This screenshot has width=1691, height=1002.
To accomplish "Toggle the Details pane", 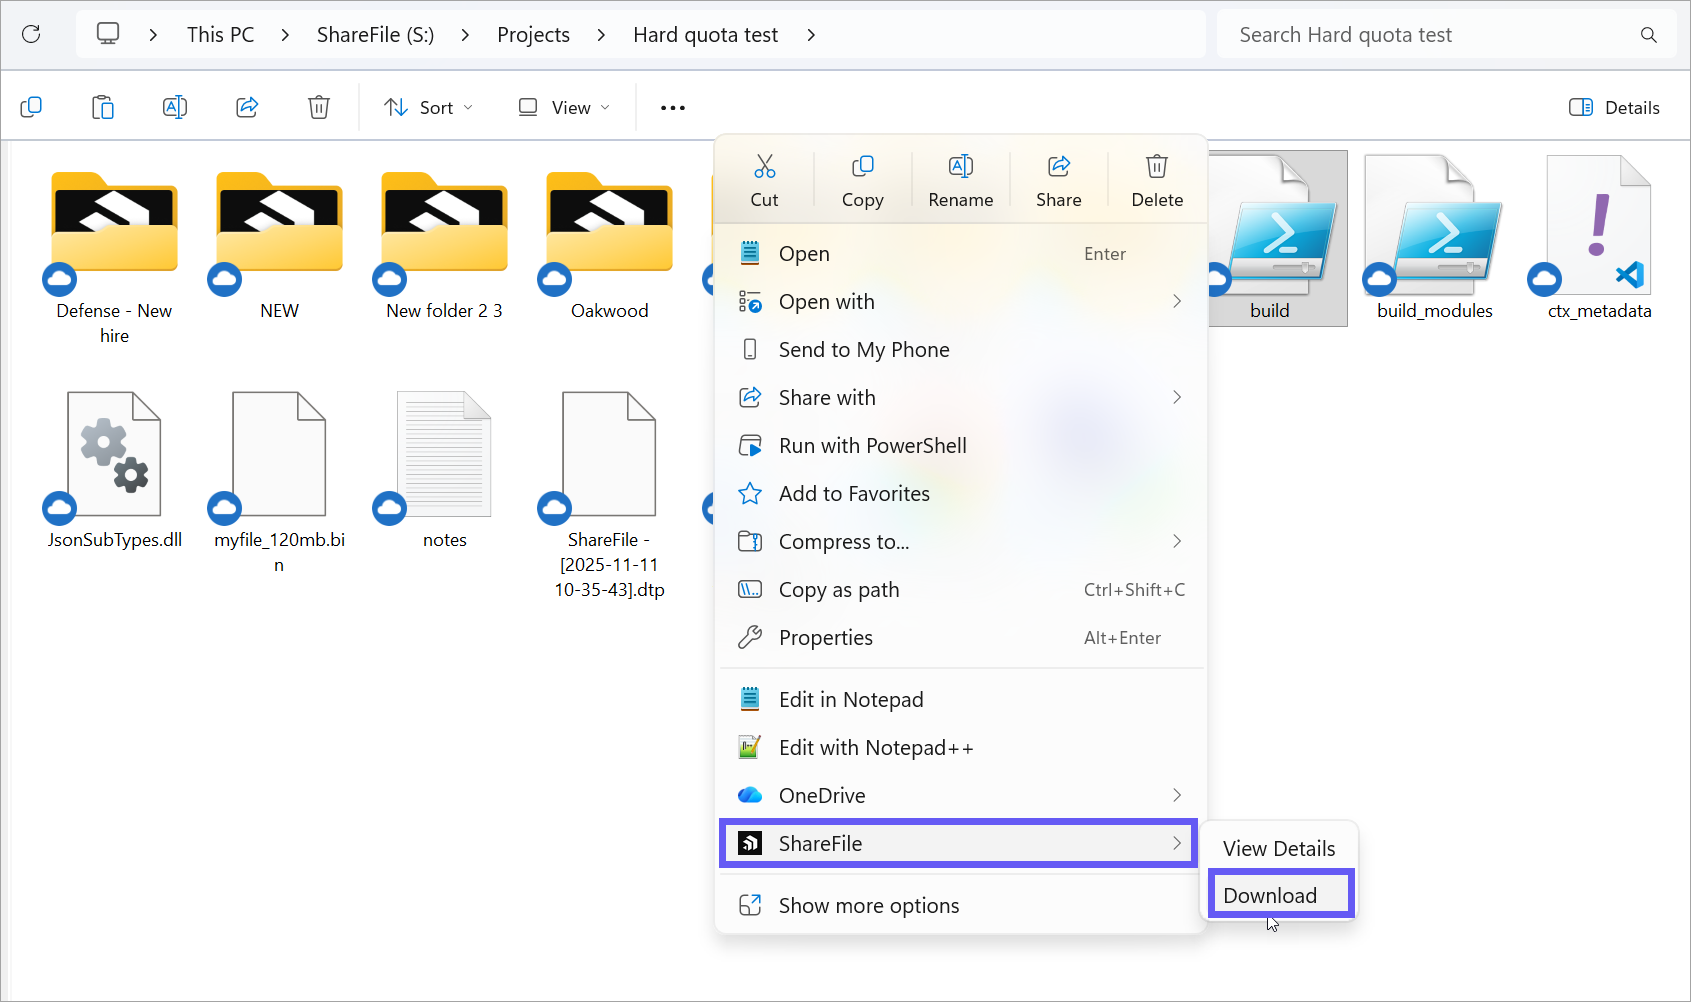I will 1613,106.
